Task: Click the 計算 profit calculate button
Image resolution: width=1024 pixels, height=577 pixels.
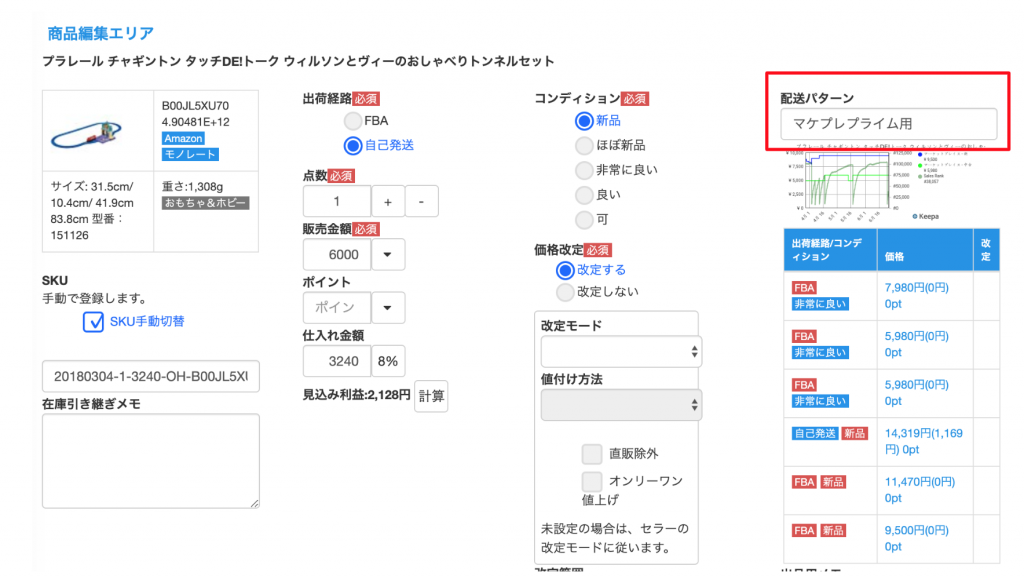Action: (431, 396)
